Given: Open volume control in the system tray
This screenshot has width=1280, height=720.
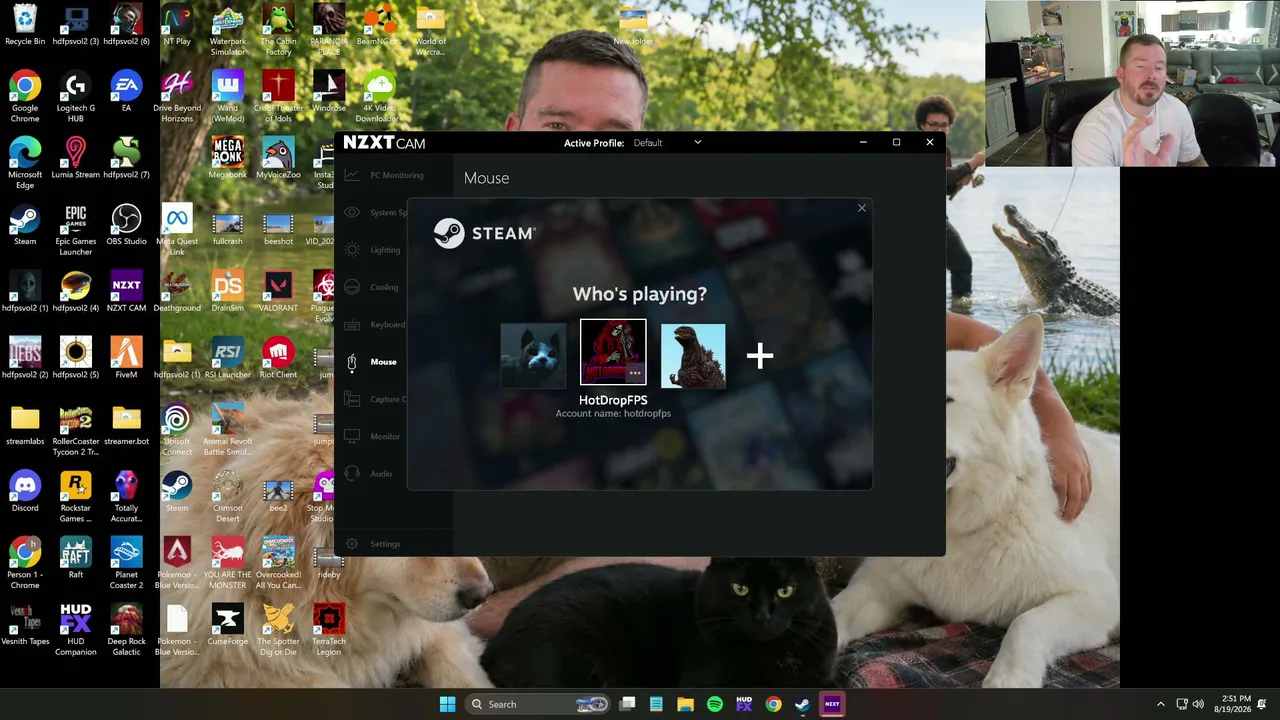Looking at the screenshot, I should click(1198, 704).
